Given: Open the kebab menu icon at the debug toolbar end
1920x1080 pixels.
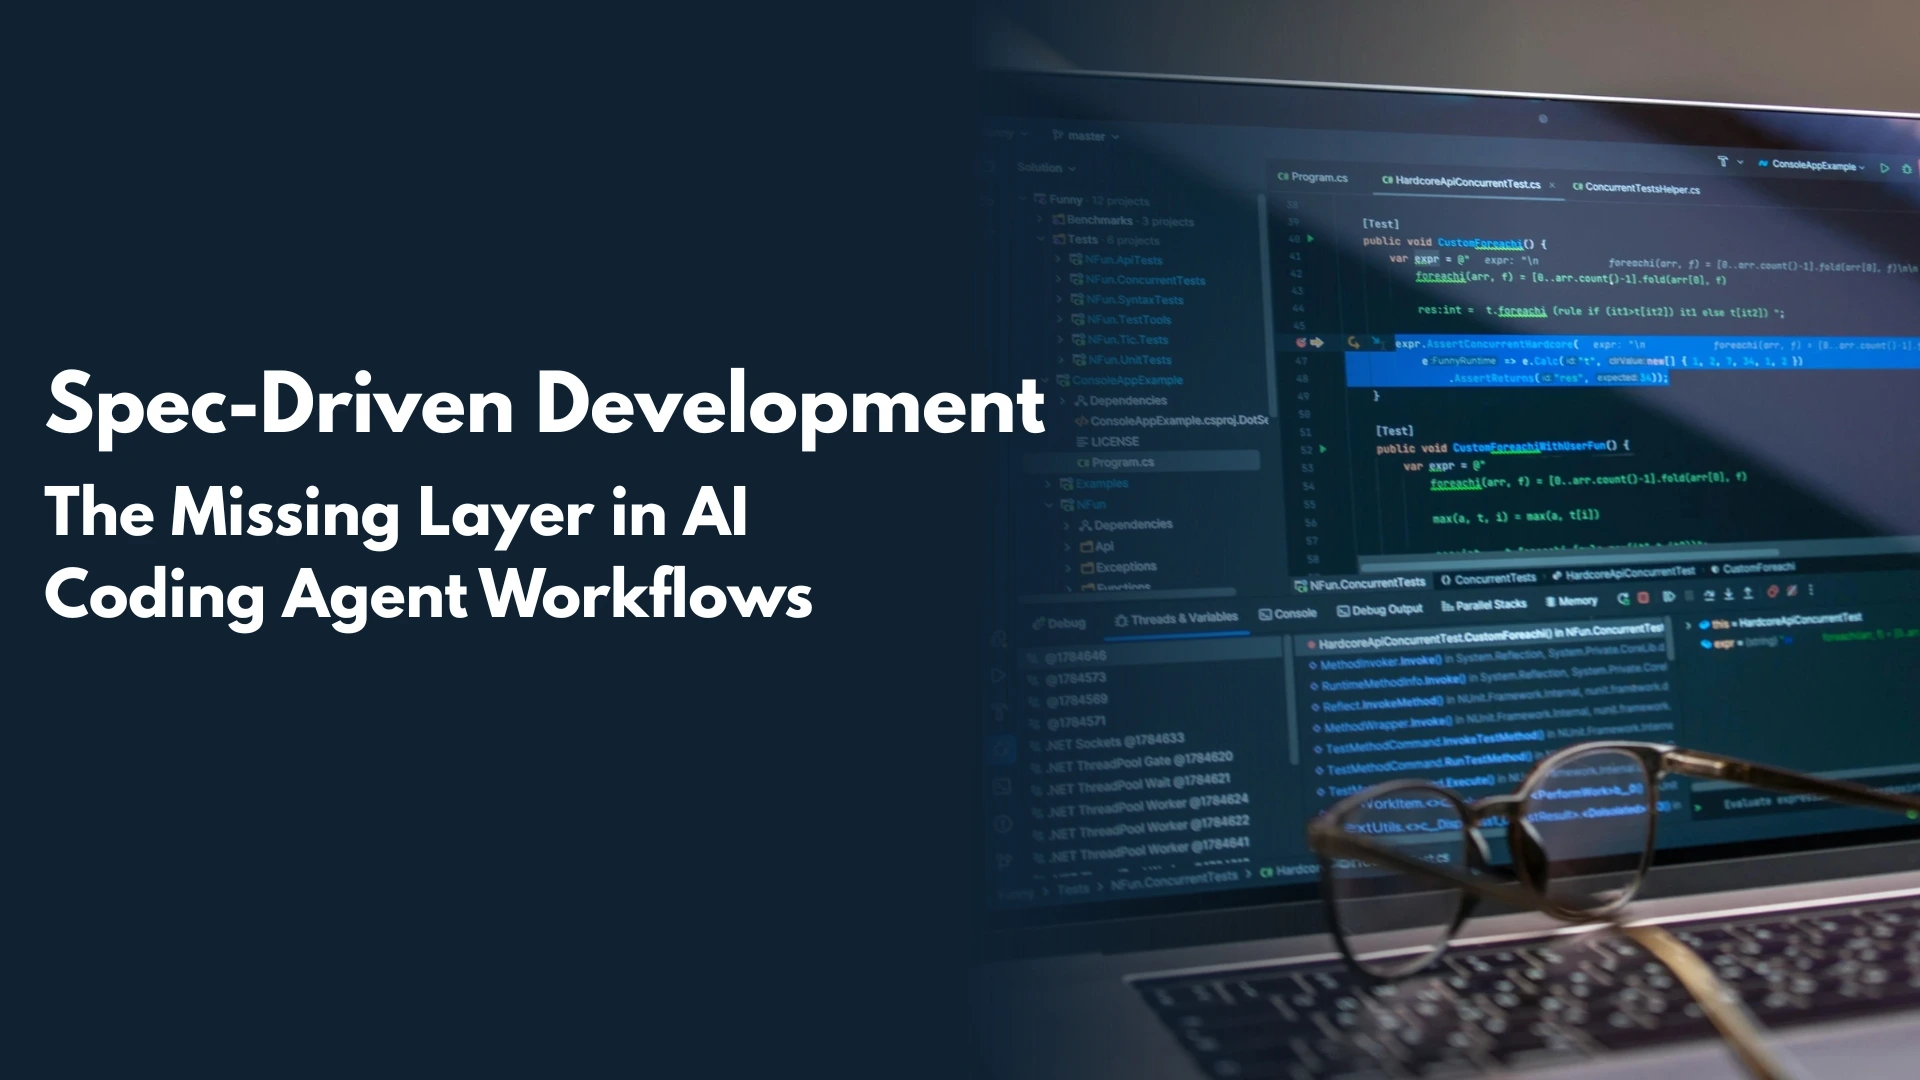Looking at the screenshot, I should click(x=1812, y=593).
